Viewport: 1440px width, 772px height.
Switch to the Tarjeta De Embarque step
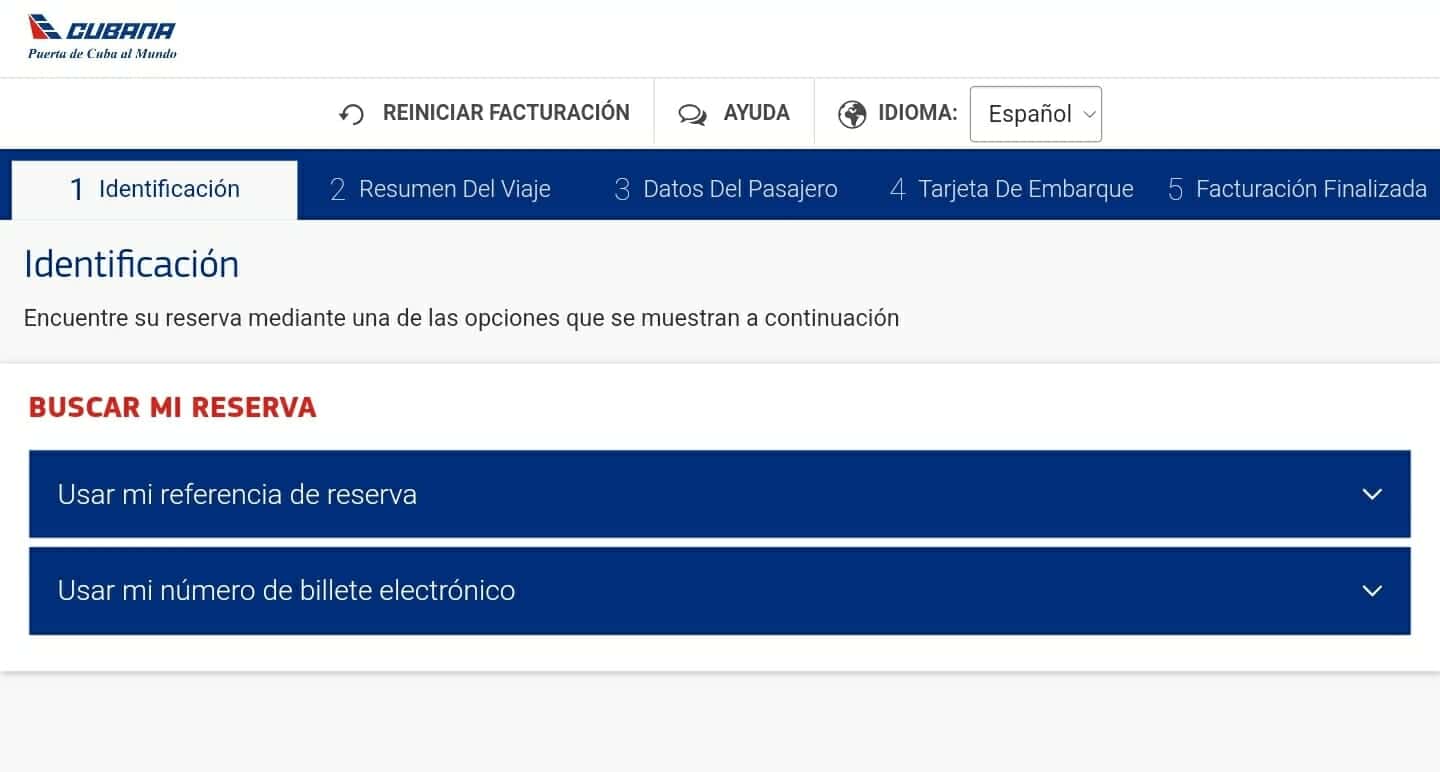pyautogui.click(x=1012, y=189)
